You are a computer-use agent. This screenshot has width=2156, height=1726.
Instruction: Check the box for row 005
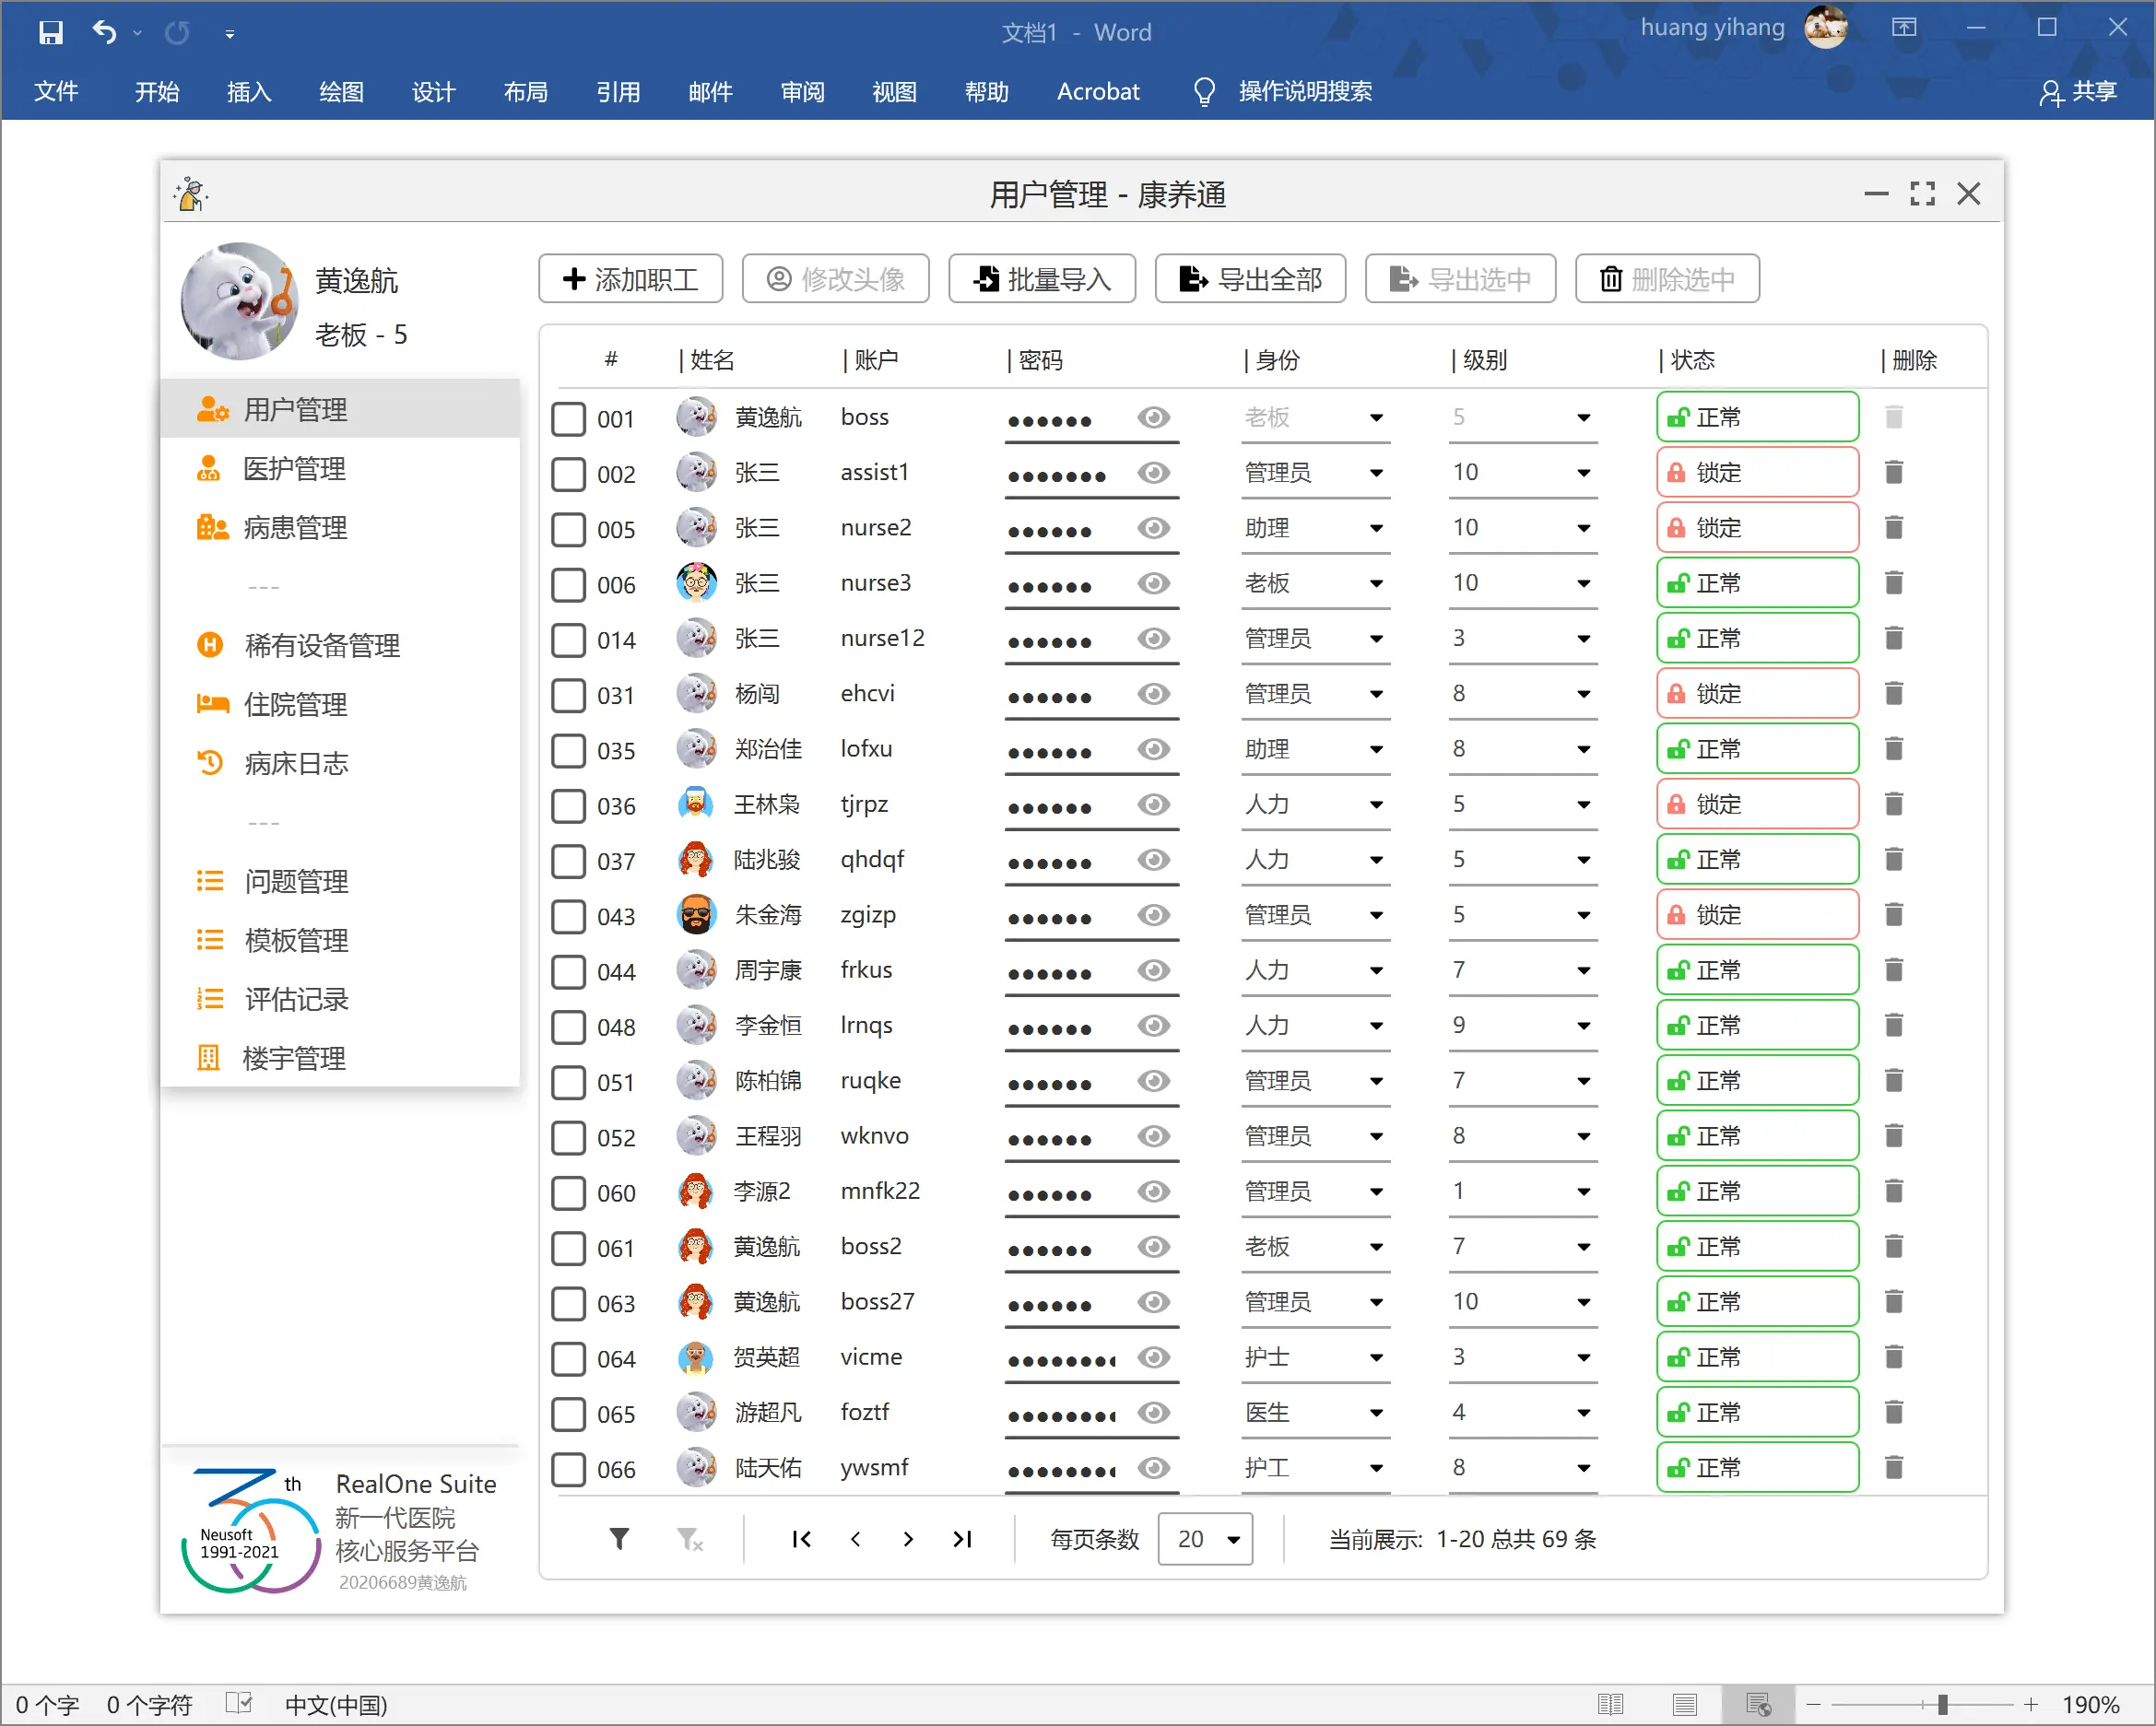[569, 529]
